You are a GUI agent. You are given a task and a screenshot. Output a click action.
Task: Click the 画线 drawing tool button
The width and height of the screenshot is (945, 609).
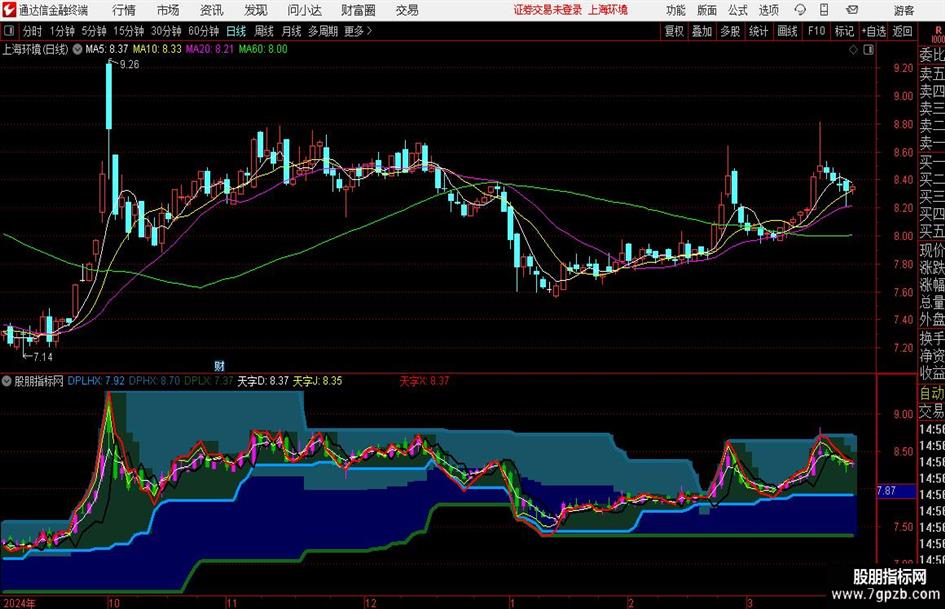(787, 31)
